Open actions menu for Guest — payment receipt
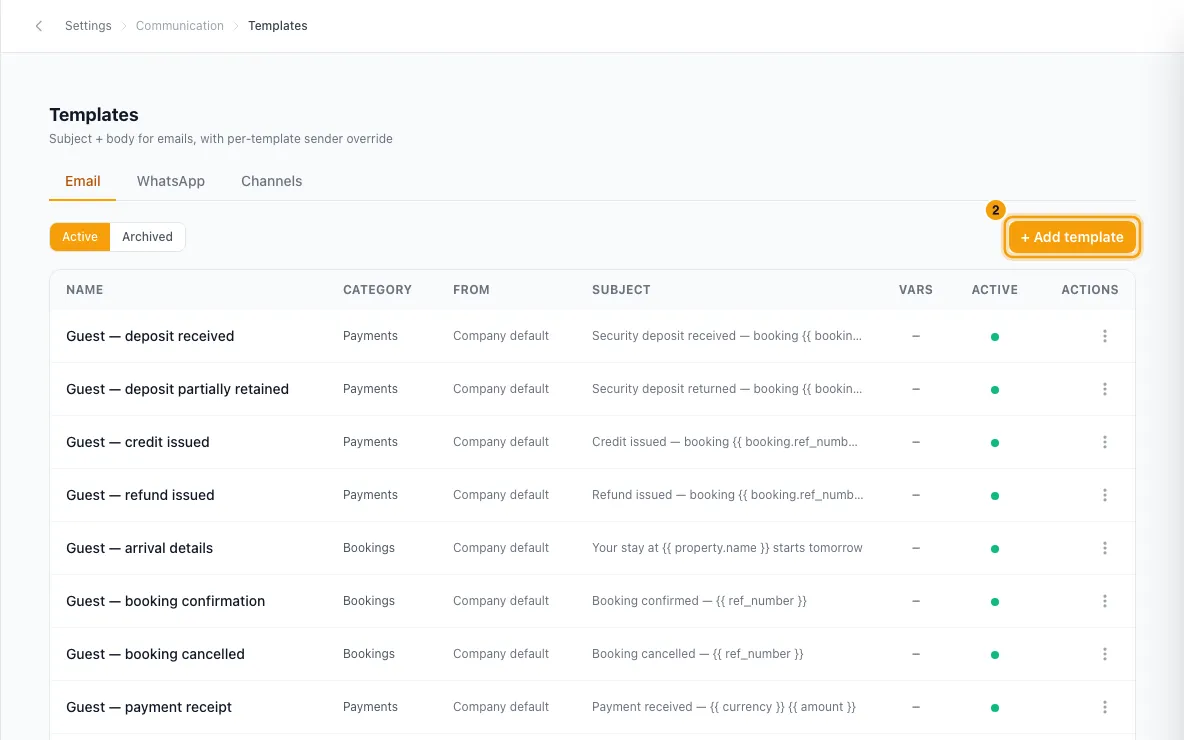Screen dimensions: 1184x740 [x=1104, y=707]
